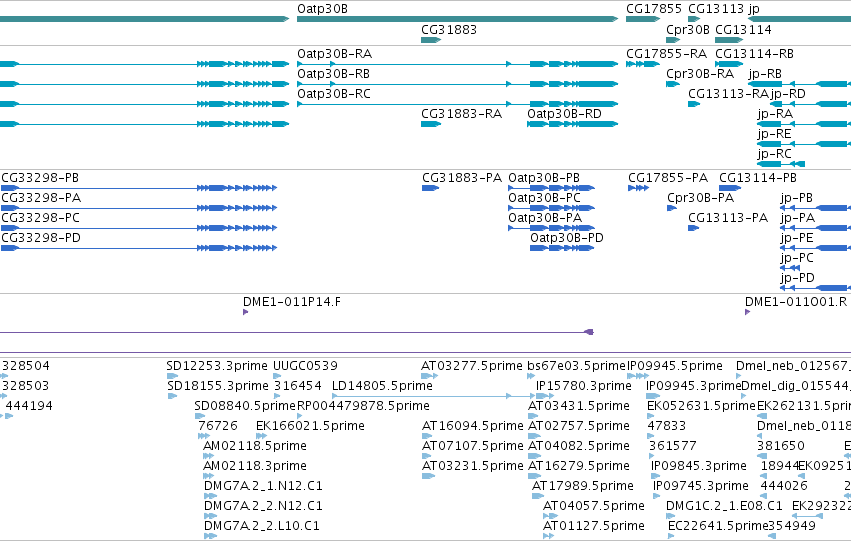Image resolution: width=851 pixels, height=541 pixels.
Task: Select the CG31883-PA protein label
Action: coord(462,178)
